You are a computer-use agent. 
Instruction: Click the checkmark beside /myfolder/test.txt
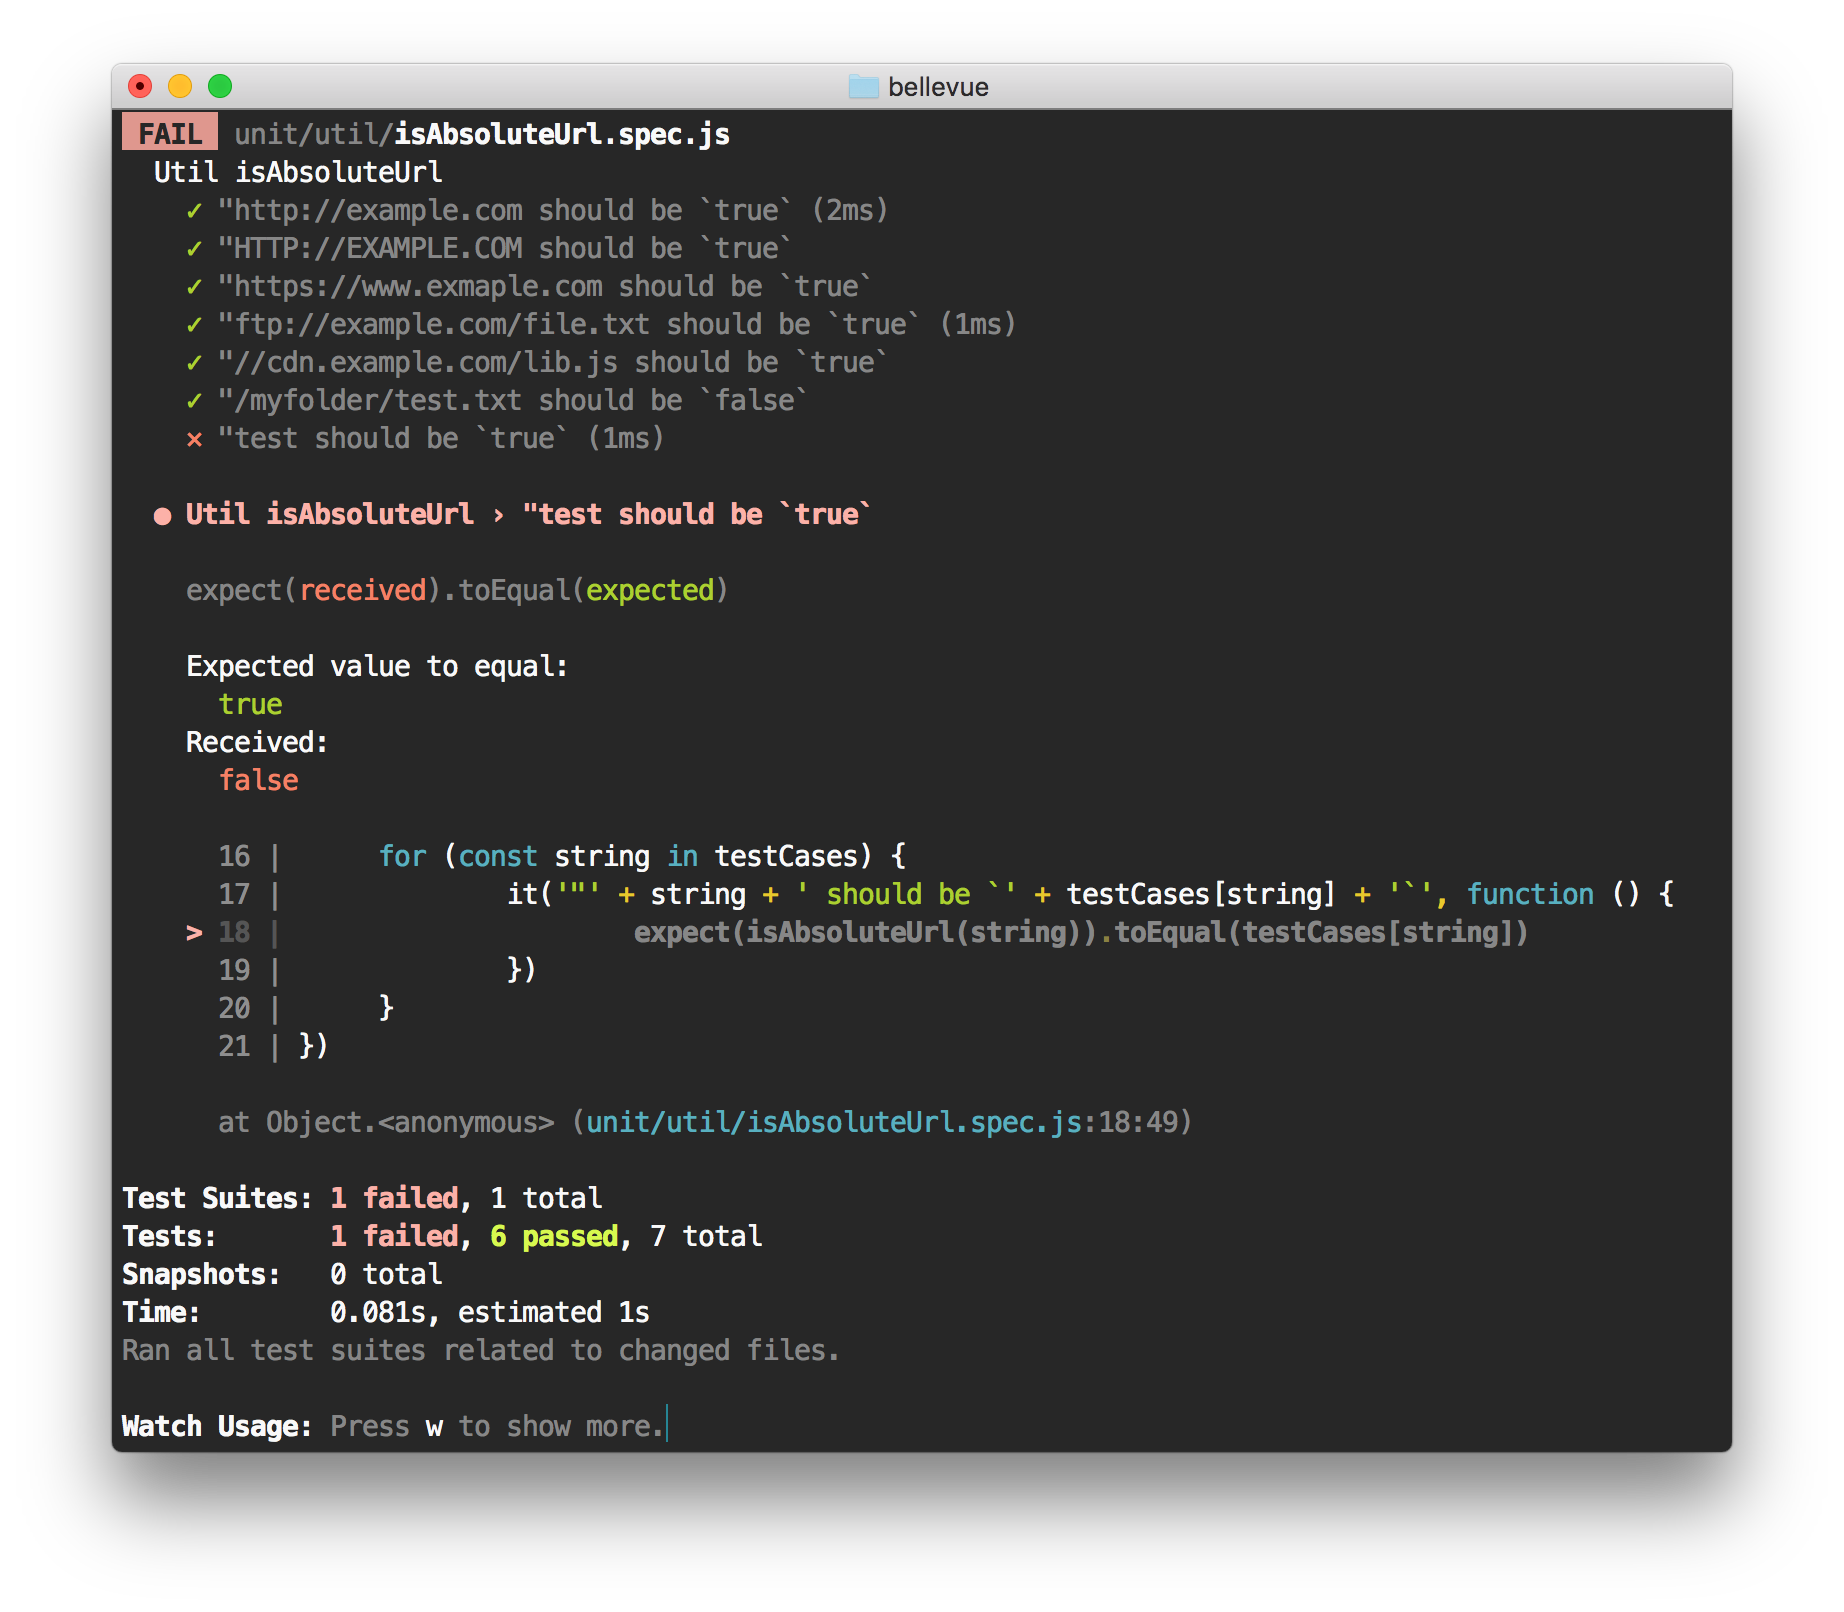tap(194, 401)
